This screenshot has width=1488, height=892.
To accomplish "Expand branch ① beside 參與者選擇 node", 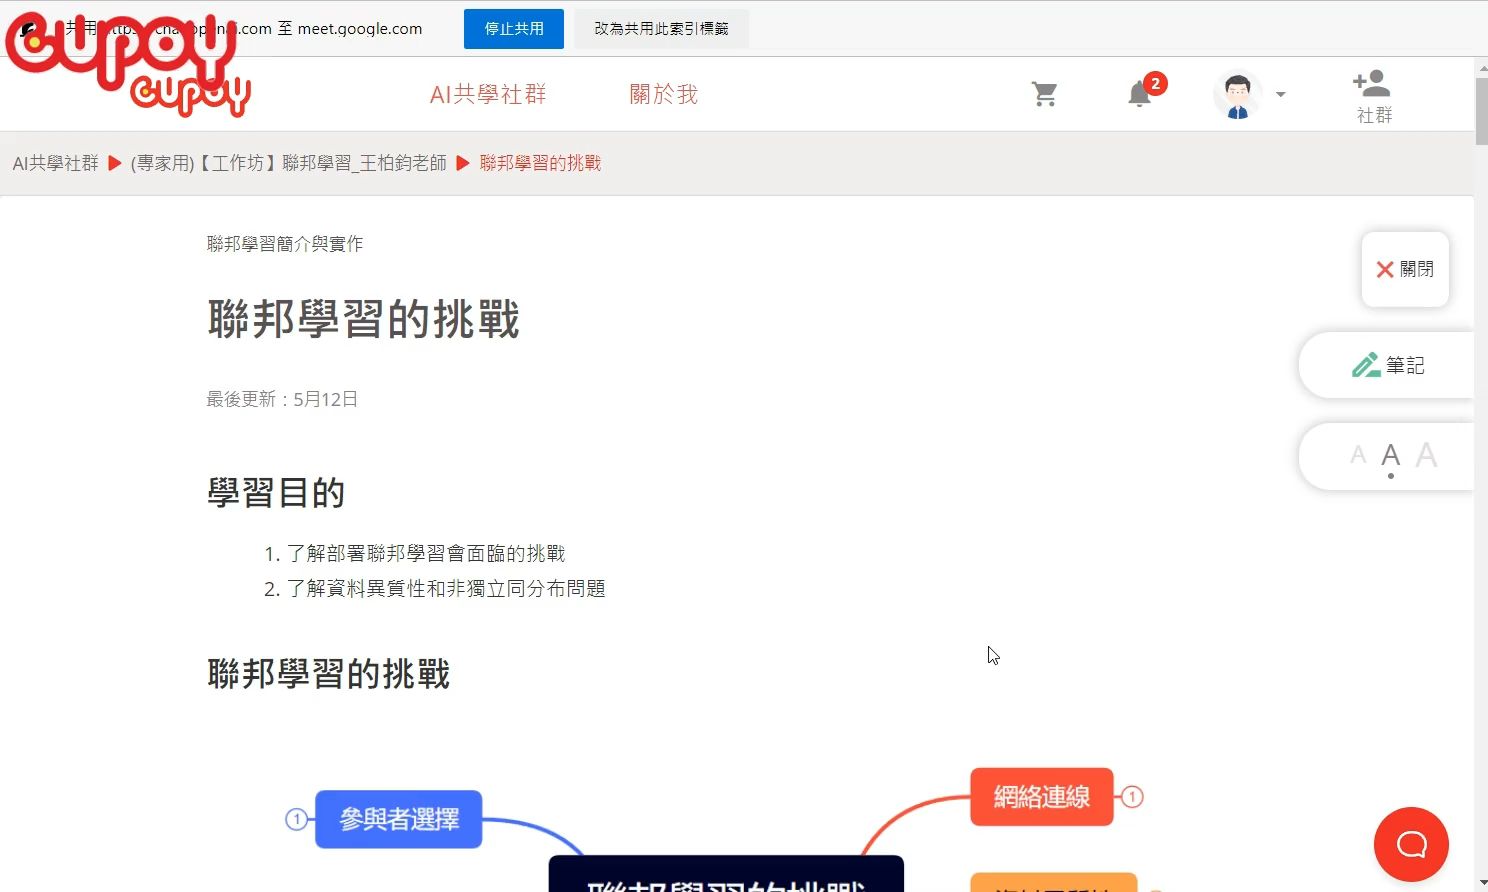I will tap(297, 819).
